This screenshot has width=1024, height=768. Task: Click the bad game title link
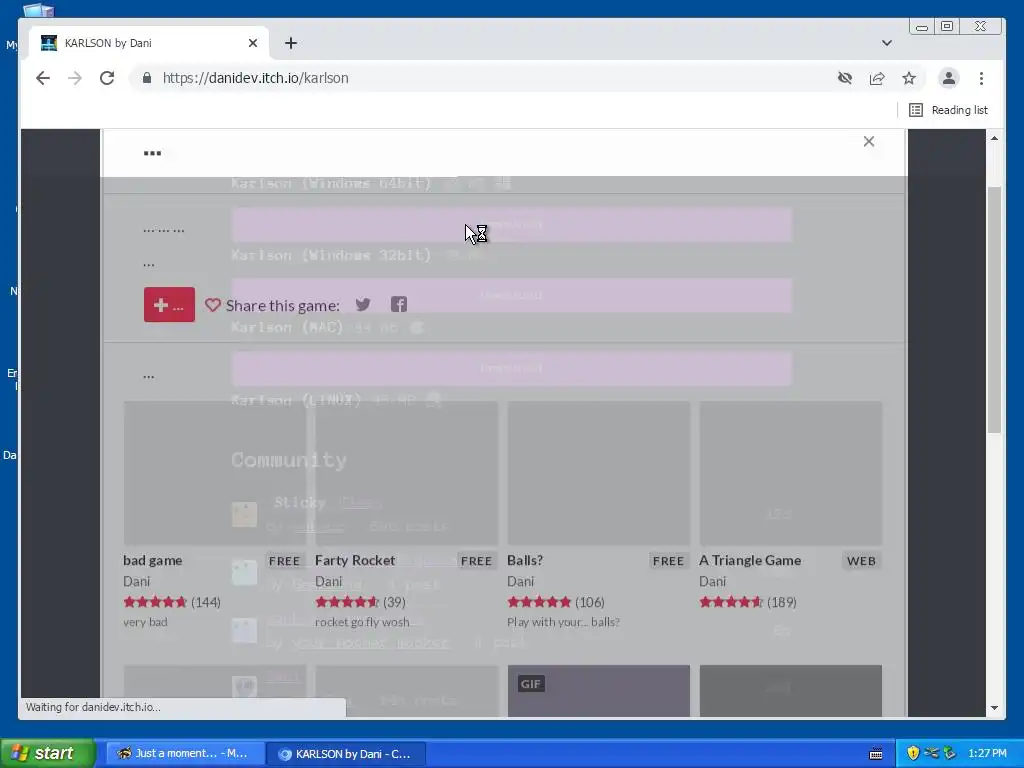click(153, 560)
